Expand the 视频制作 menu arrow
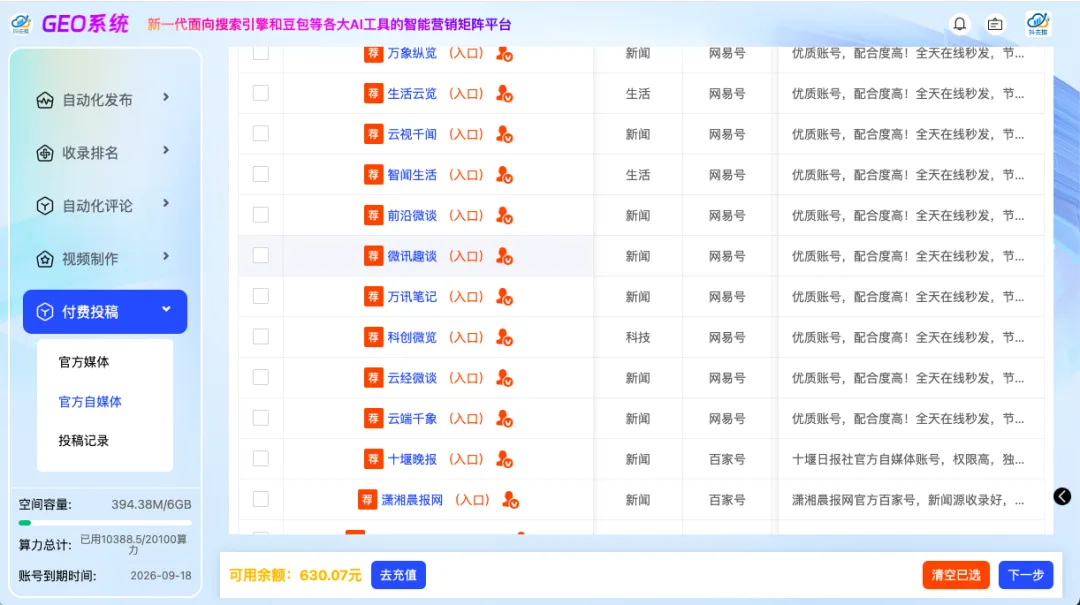 coord(166,256)
